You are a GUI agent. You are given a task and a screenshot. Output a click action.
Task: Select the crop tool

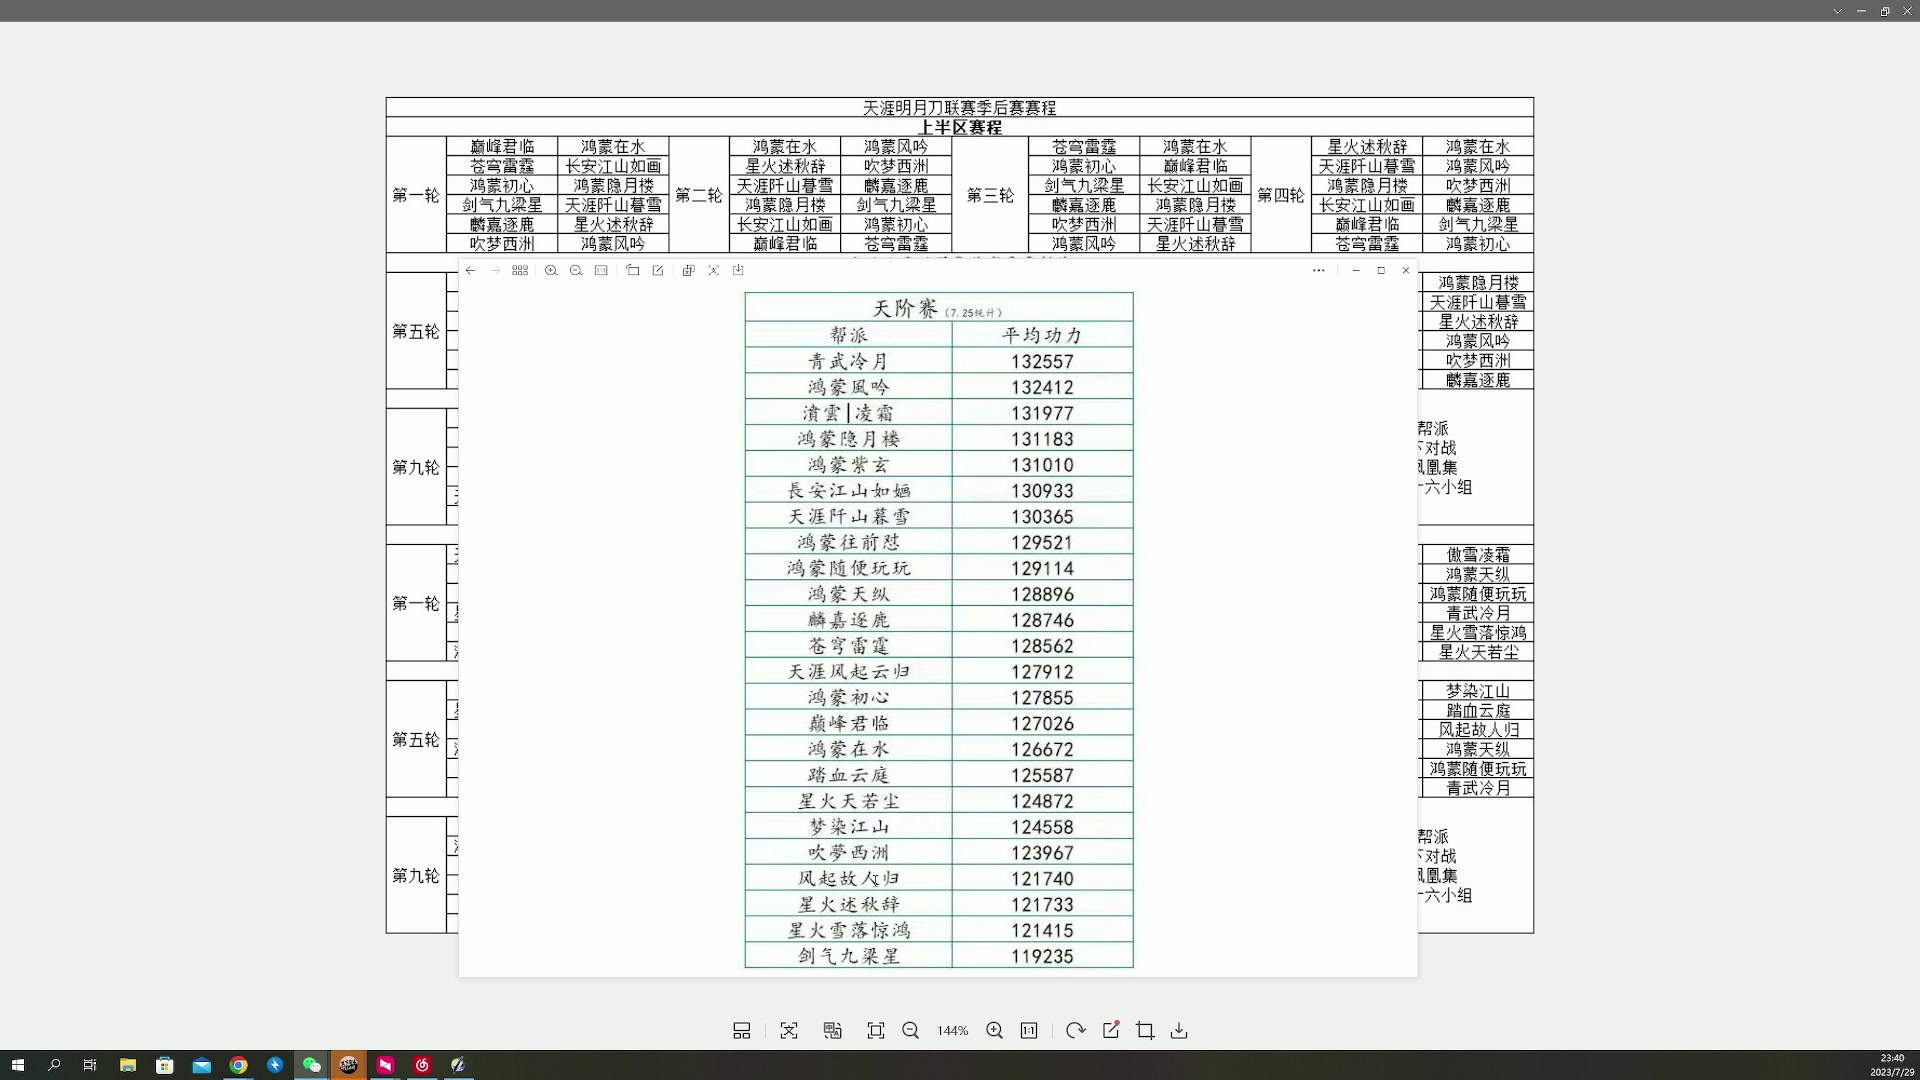pos(1144,1030)
